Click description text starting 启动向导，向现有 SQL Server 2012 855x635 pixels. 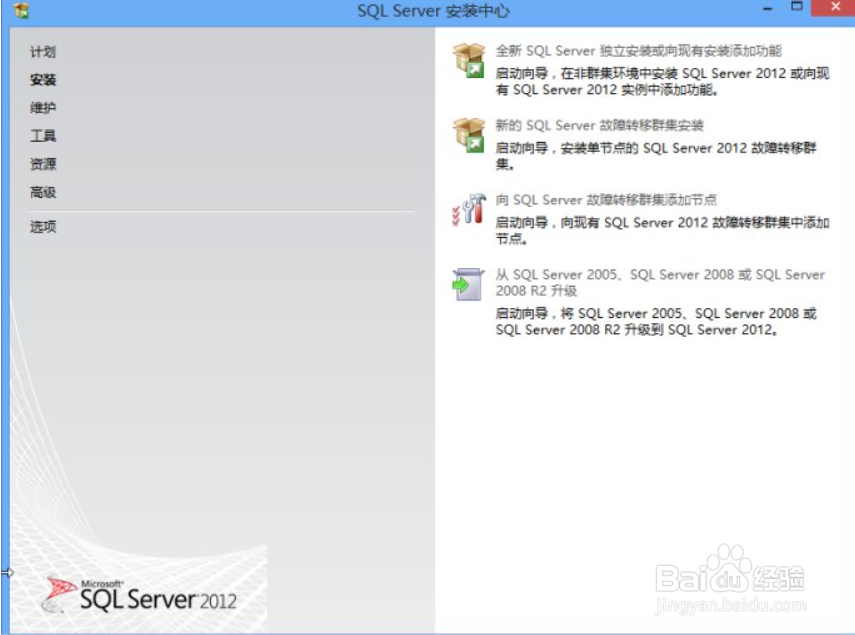(x=662, y=231)
